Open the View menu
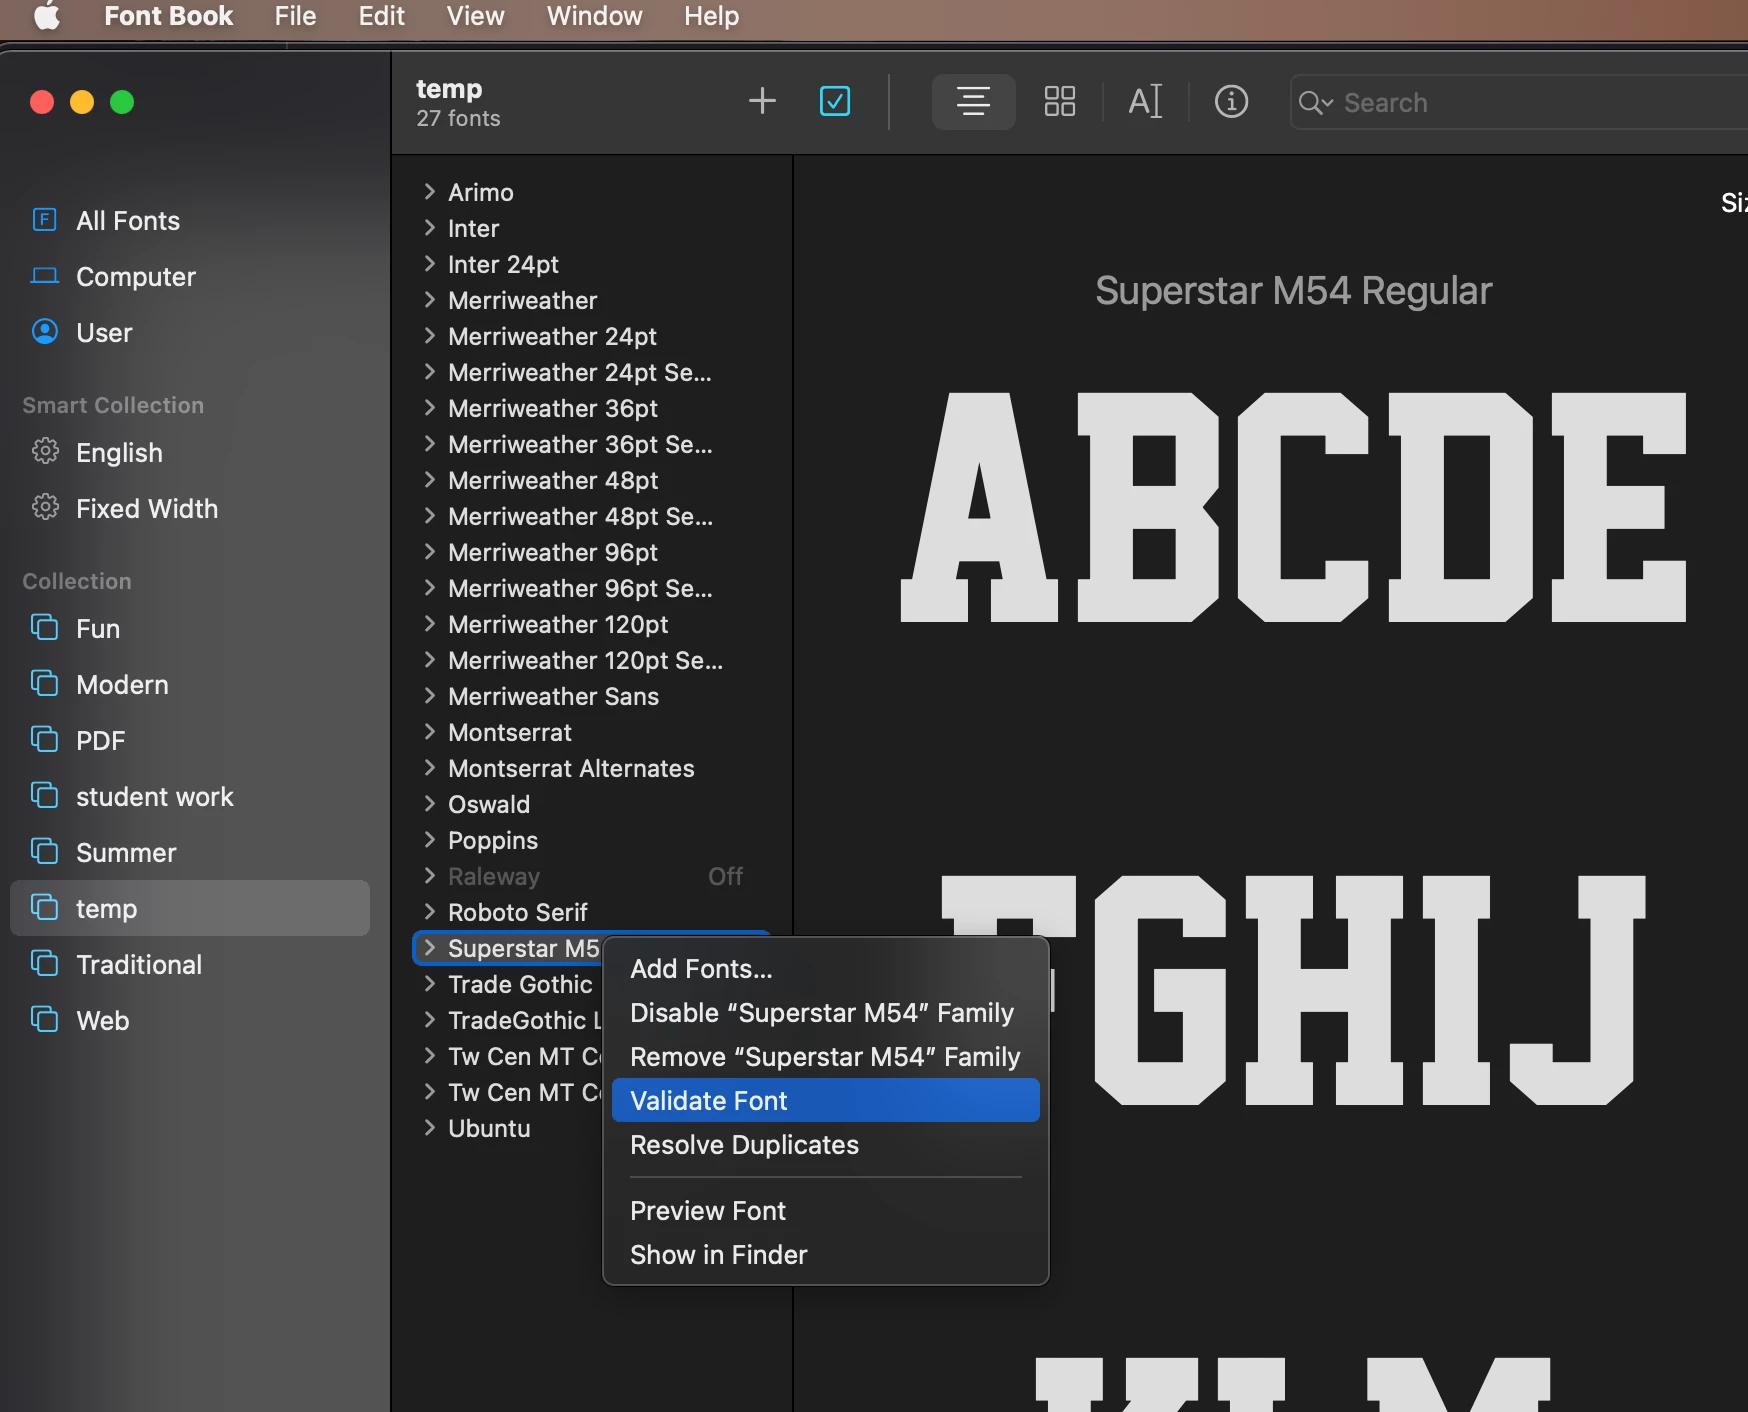 tap(475, 16)
